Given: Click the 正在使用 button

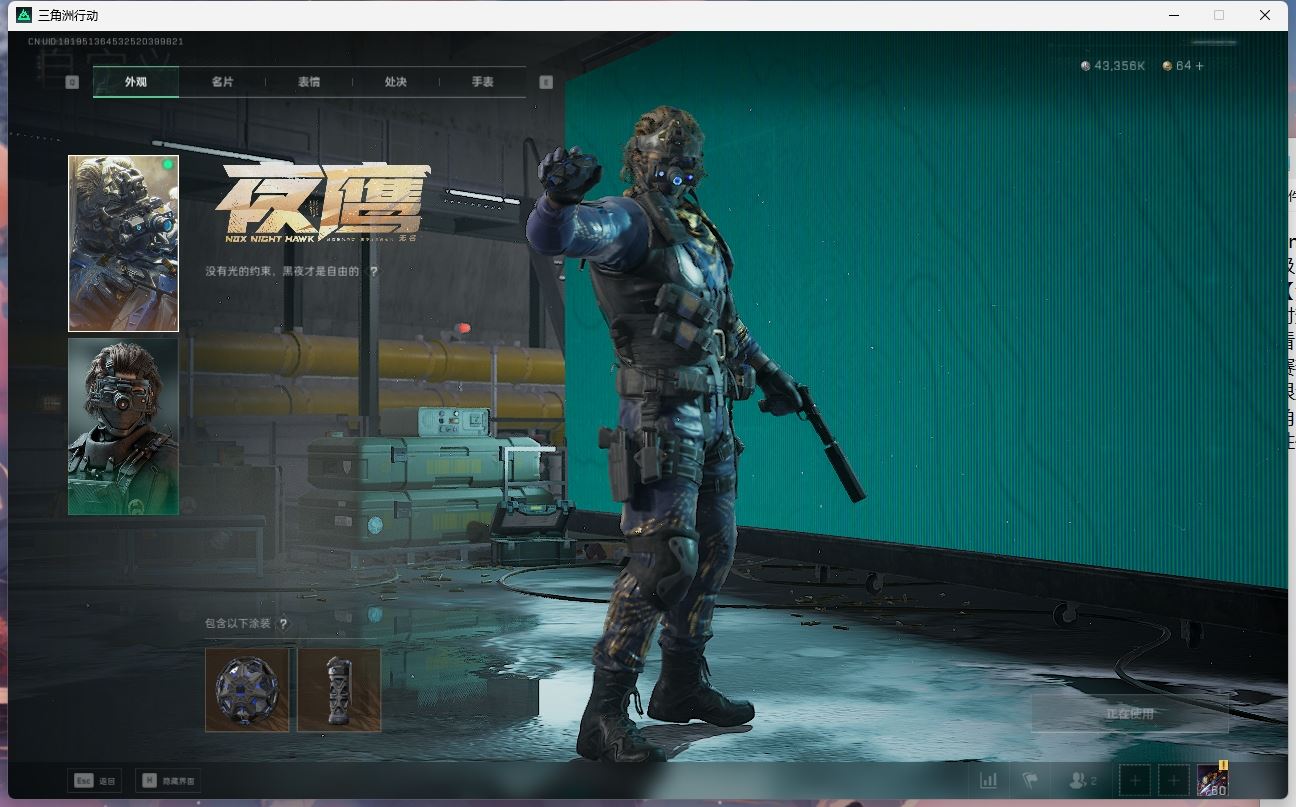Looking at the screenshot, I should pos(1129,714).
